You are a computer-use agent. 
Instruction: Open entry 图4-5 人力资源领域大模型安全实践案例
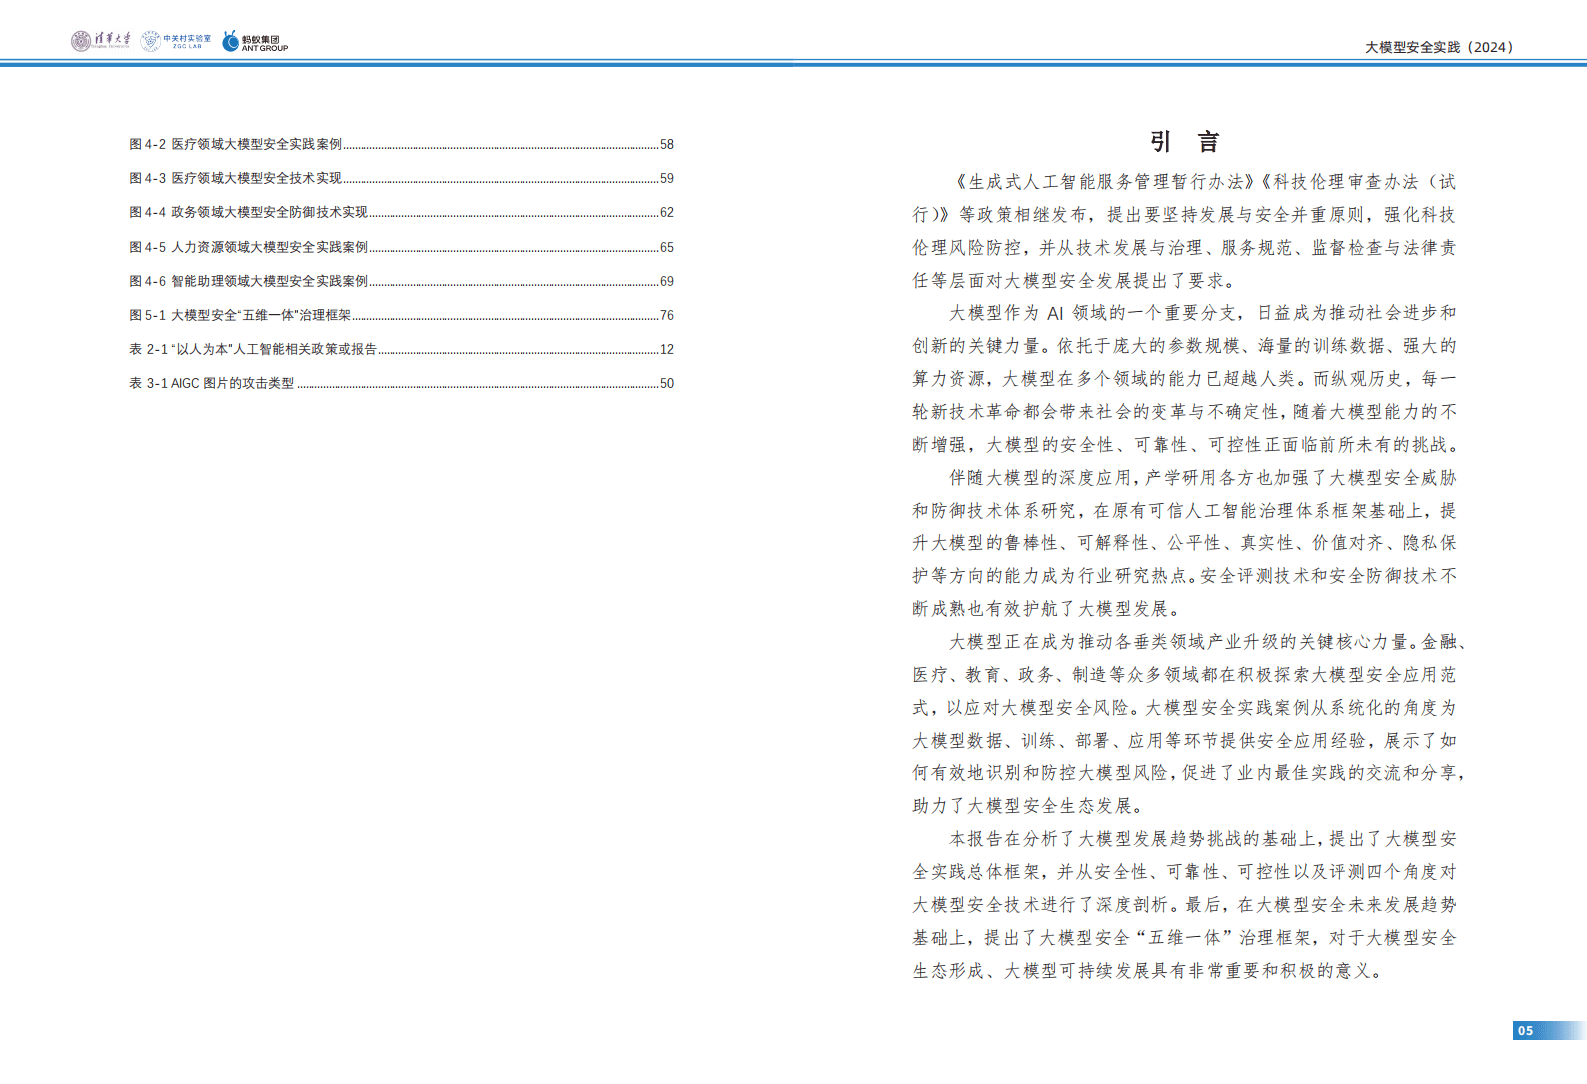401,247
